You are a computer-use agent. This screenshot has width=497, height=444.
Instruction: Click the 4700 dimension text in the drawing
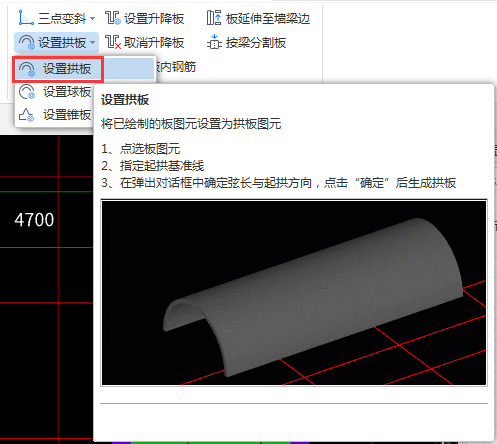(34, 220)
